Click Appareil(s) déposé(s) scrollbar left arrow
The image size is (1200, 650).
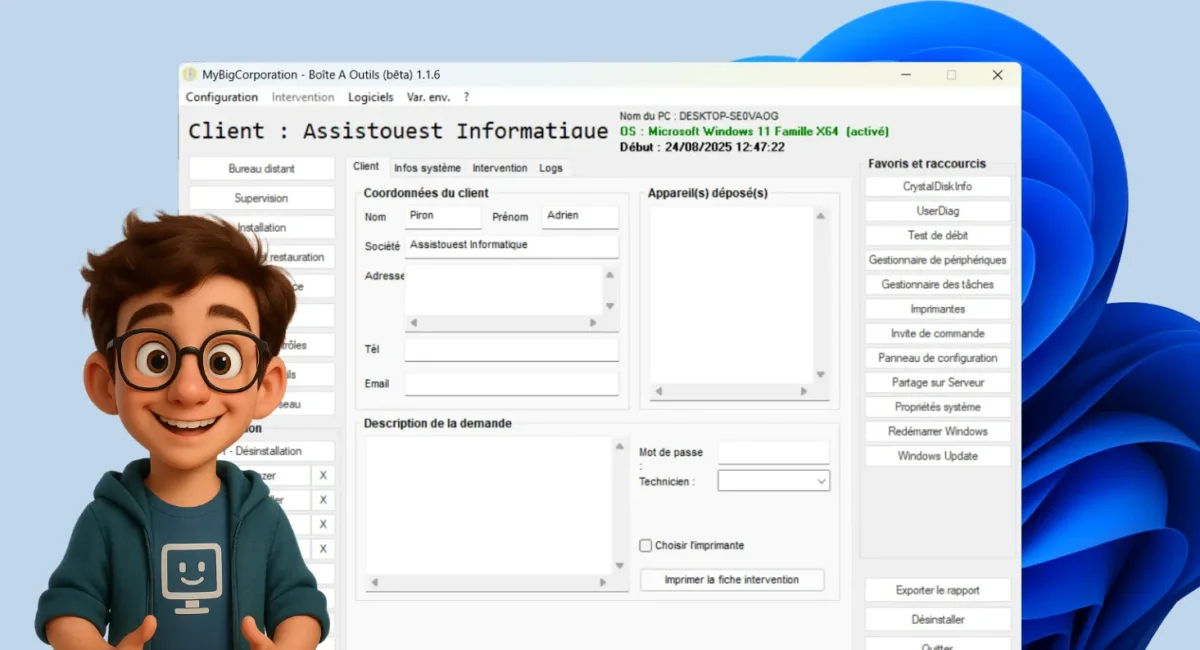[x=657, y=392]
